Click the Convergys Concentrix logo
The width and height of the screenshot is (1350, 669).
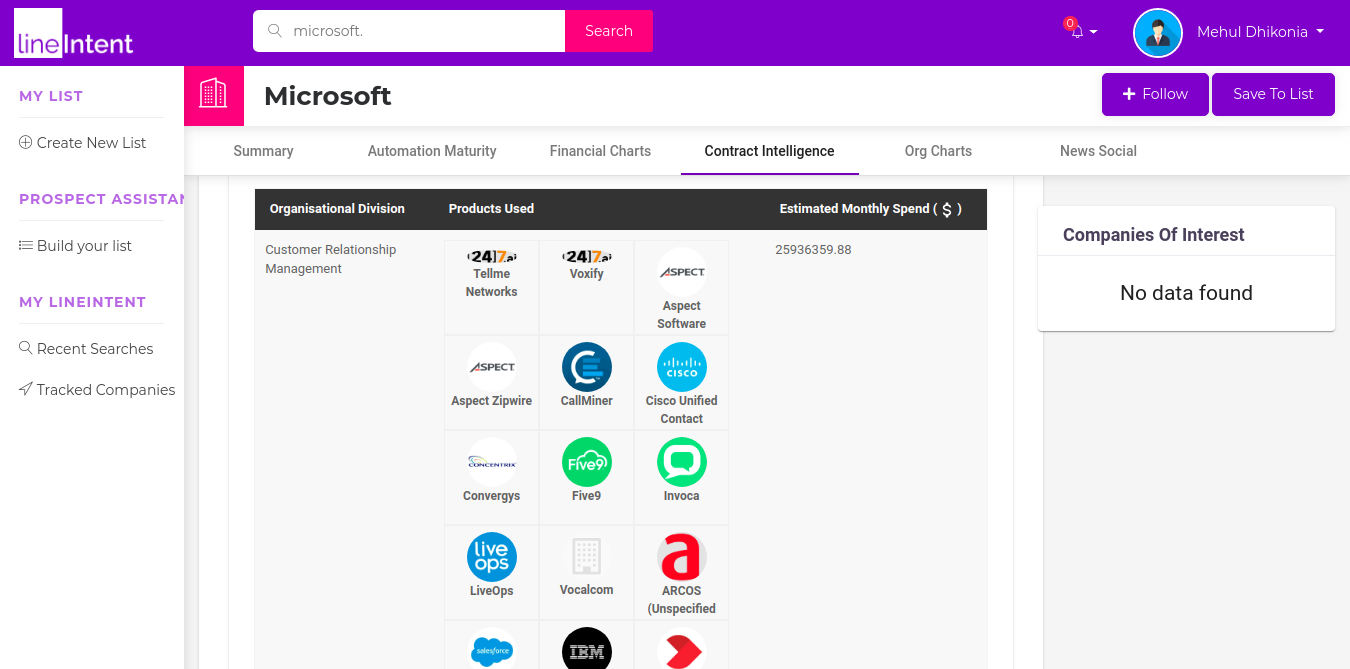[492, 462]
